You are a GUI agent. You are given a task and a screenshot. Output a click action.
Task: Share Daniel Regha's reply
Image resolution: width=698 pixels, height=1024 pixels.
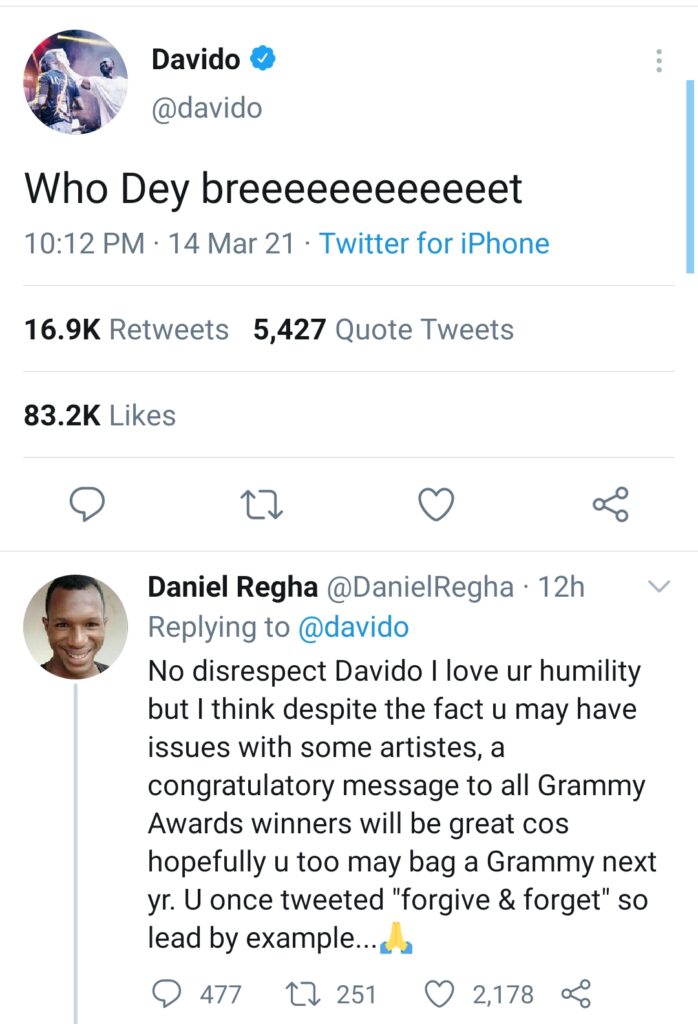click(576, 993)
